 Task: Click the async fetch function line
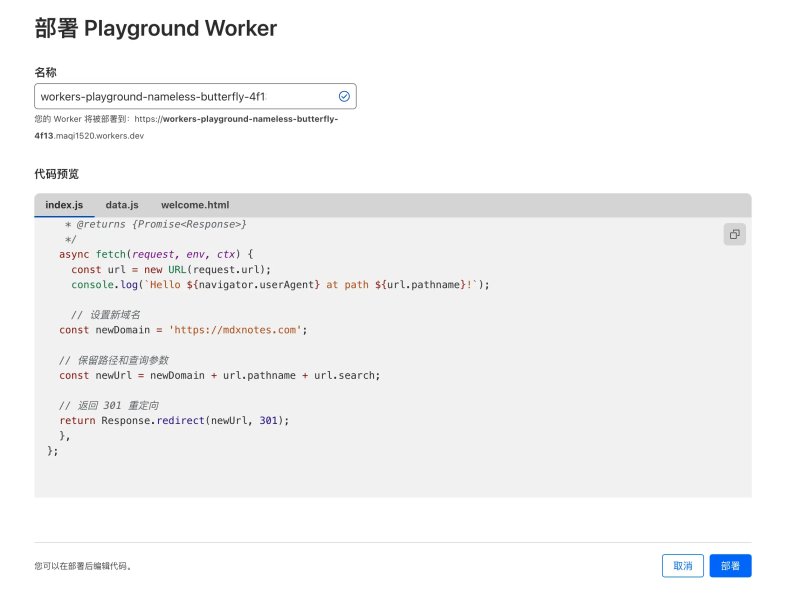(x=156, y=254)
